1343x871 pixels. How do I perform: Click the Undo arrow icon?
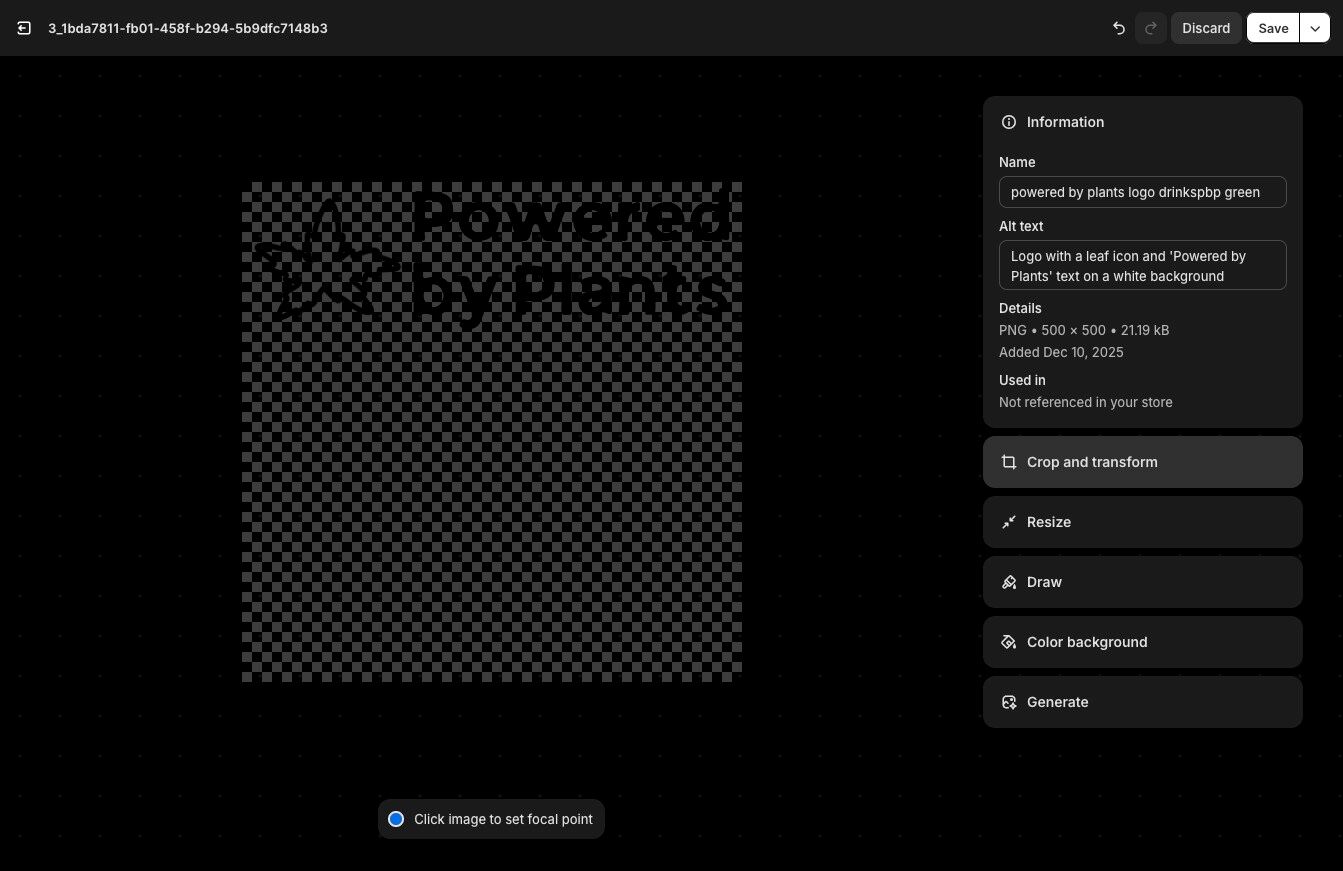1119,28
